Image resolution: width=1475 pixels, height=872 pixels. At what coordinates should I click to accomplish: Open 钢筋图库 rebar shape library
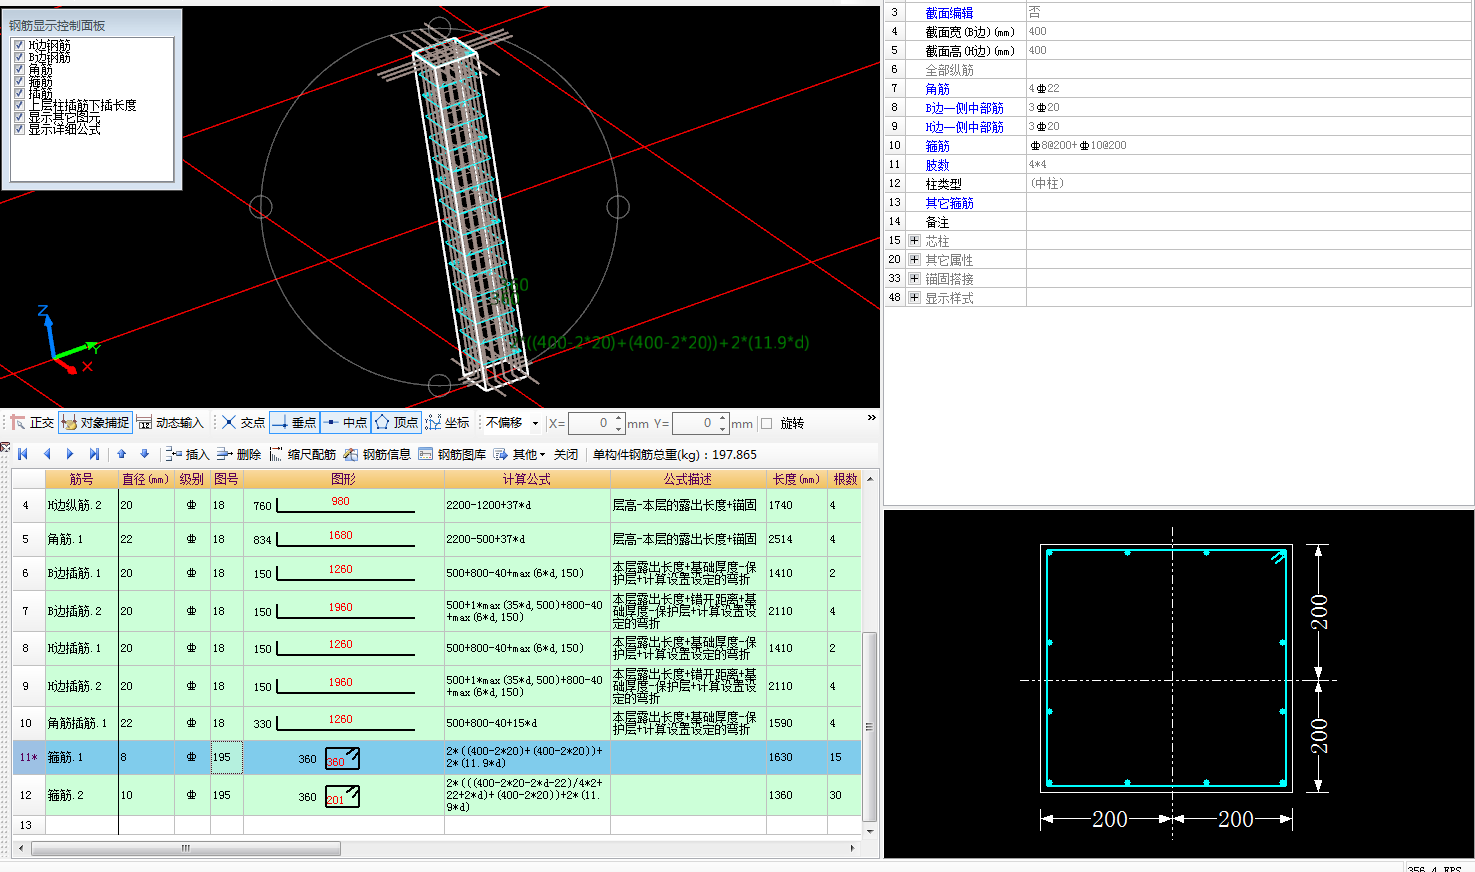click(453, 454)
